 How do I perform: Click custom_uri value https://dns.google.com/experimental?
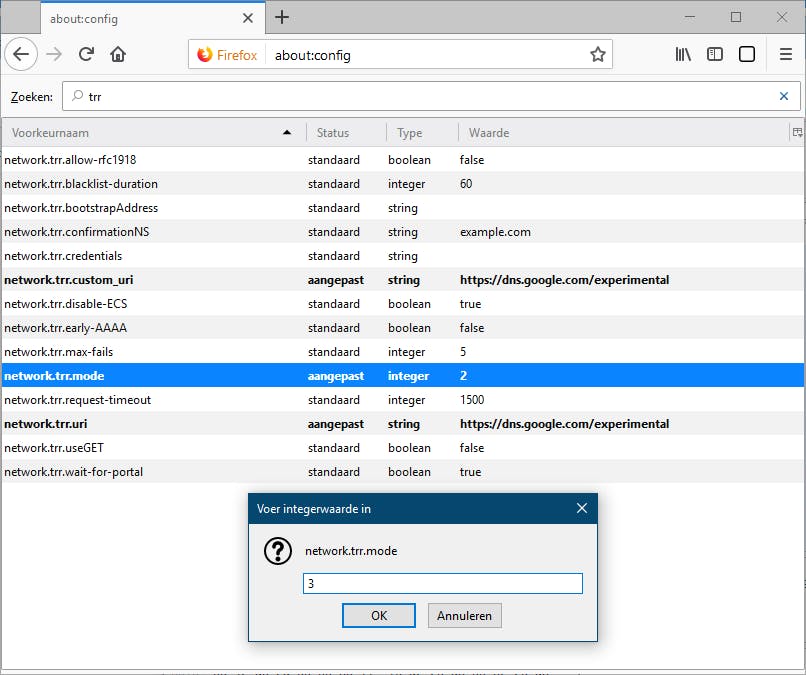(x=564, y=280)
